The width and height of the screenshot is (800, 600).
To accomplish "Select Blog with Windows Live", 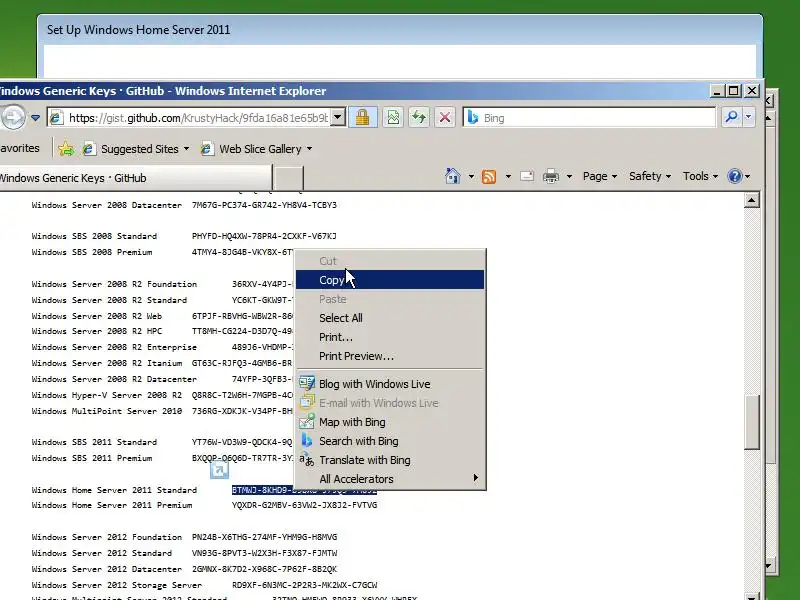I will [x=390, y=384].
